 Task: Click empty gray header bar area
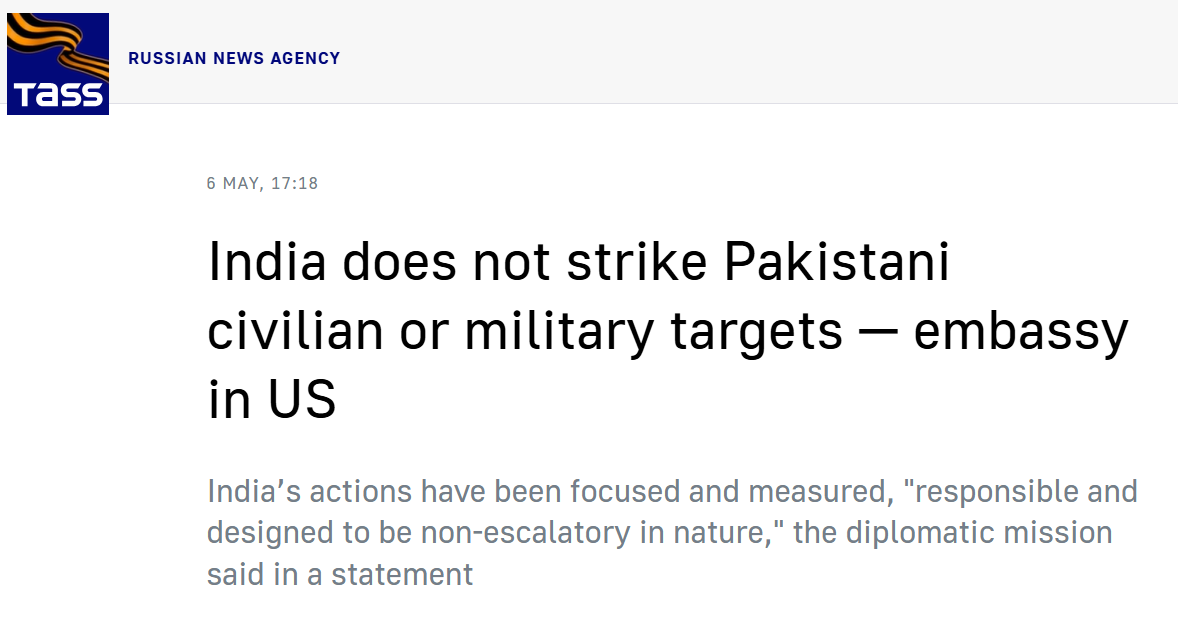tap(751, 53)
